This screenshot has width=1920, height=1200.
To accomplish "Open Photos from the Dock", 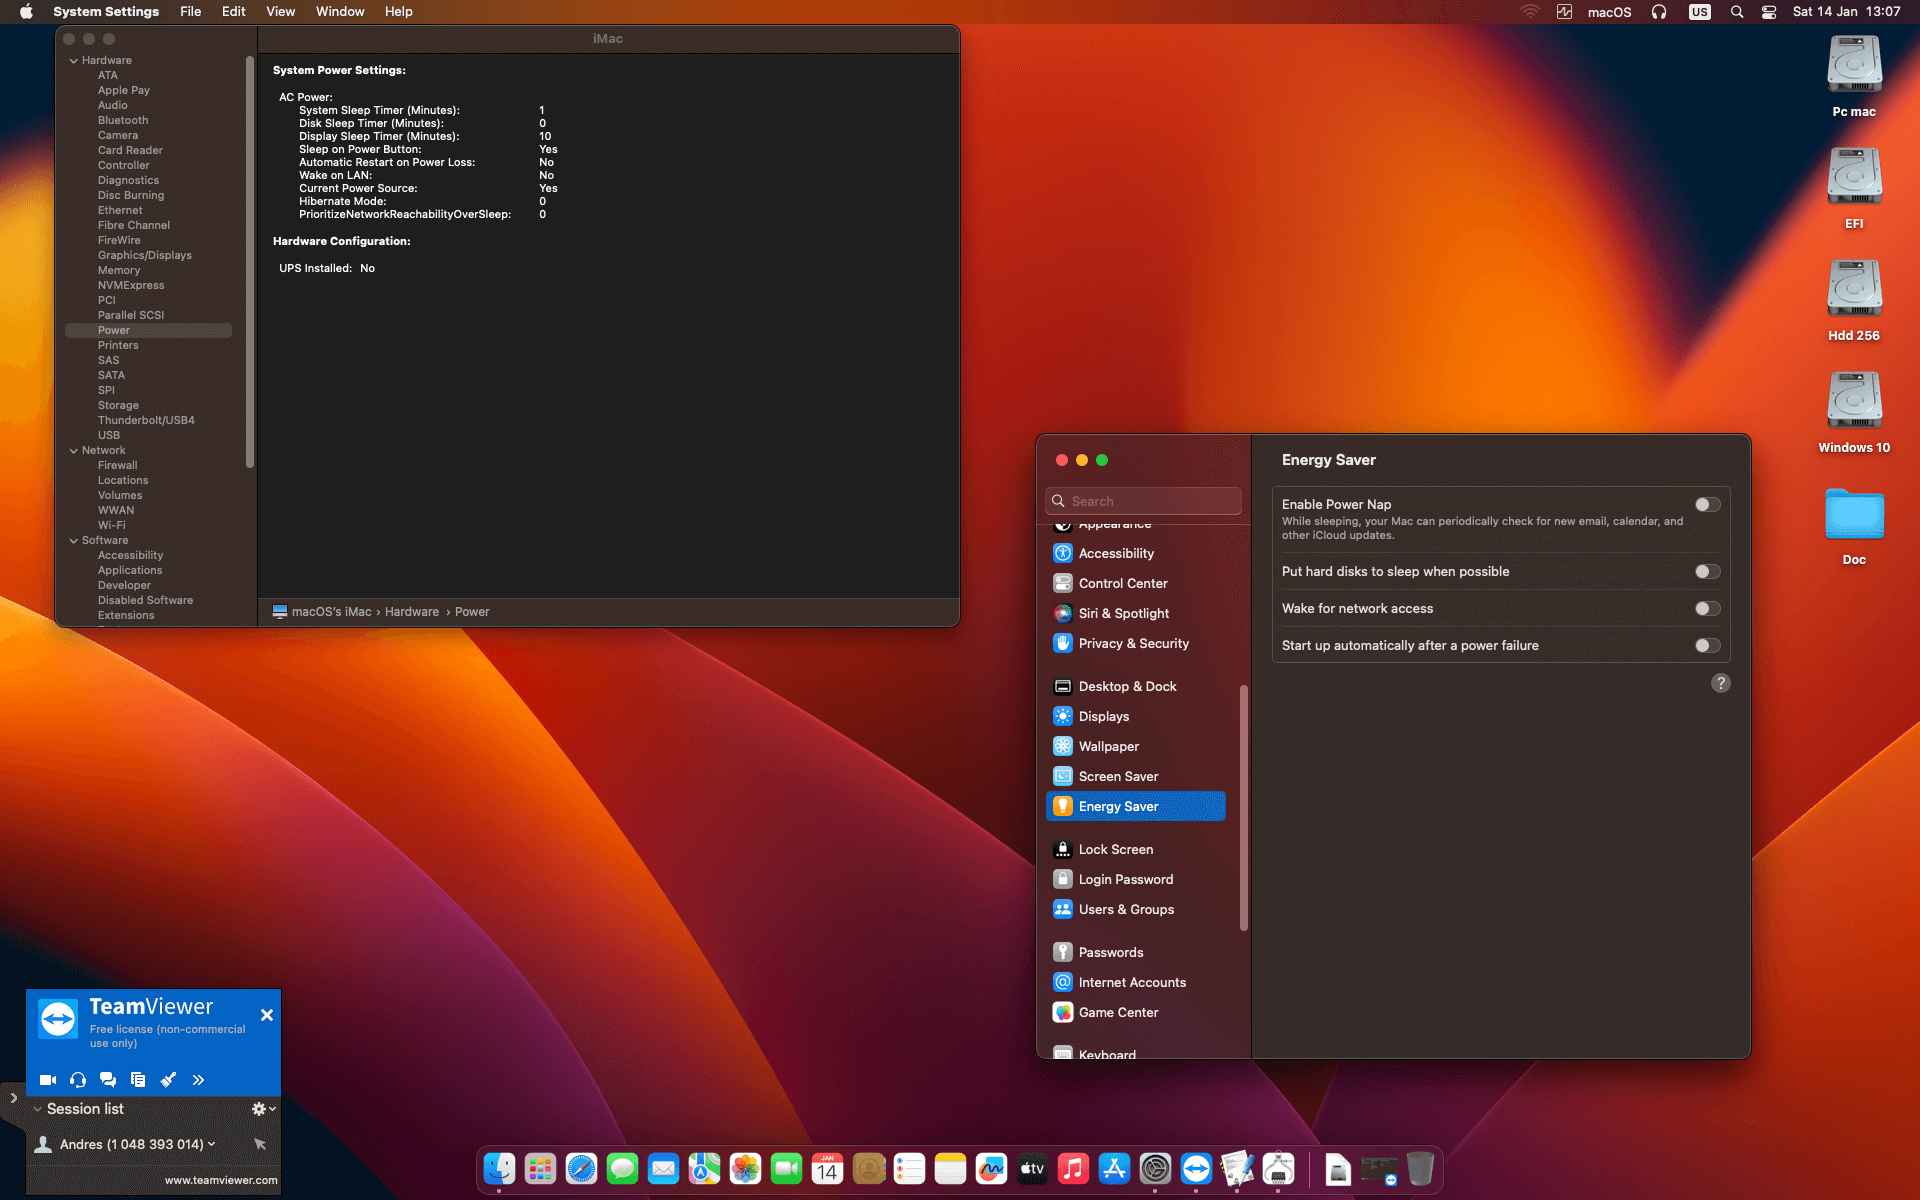I will [x=745, y=1168].
